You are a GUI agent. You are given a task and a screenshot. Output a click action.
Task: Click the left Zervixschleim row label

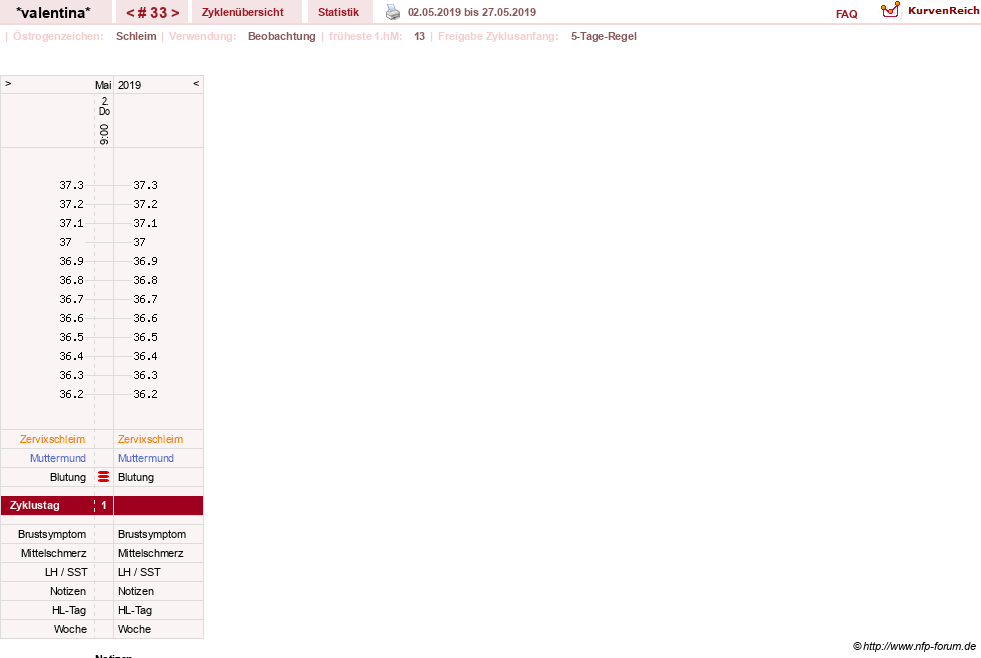(x=53, y=439)
